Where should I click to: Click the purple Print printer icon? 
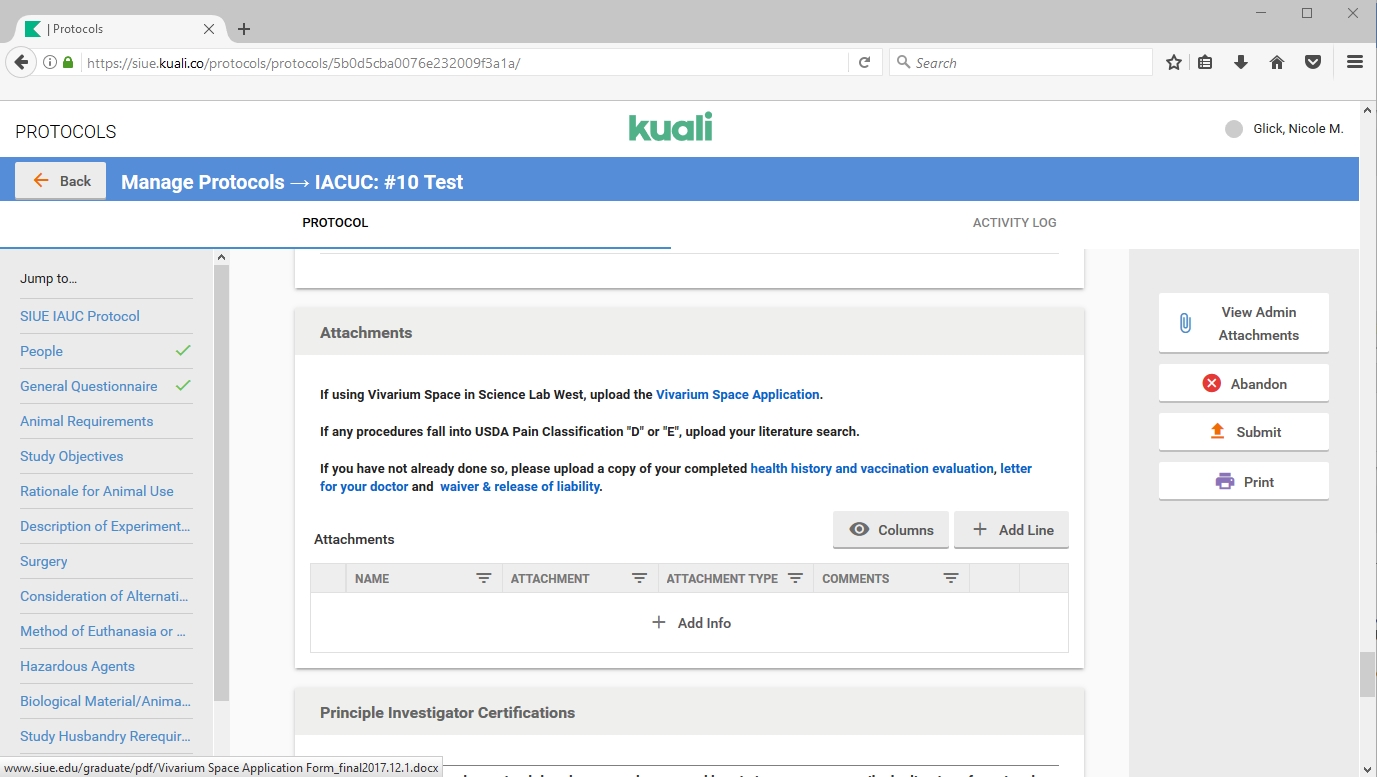tap(1224, 481)
